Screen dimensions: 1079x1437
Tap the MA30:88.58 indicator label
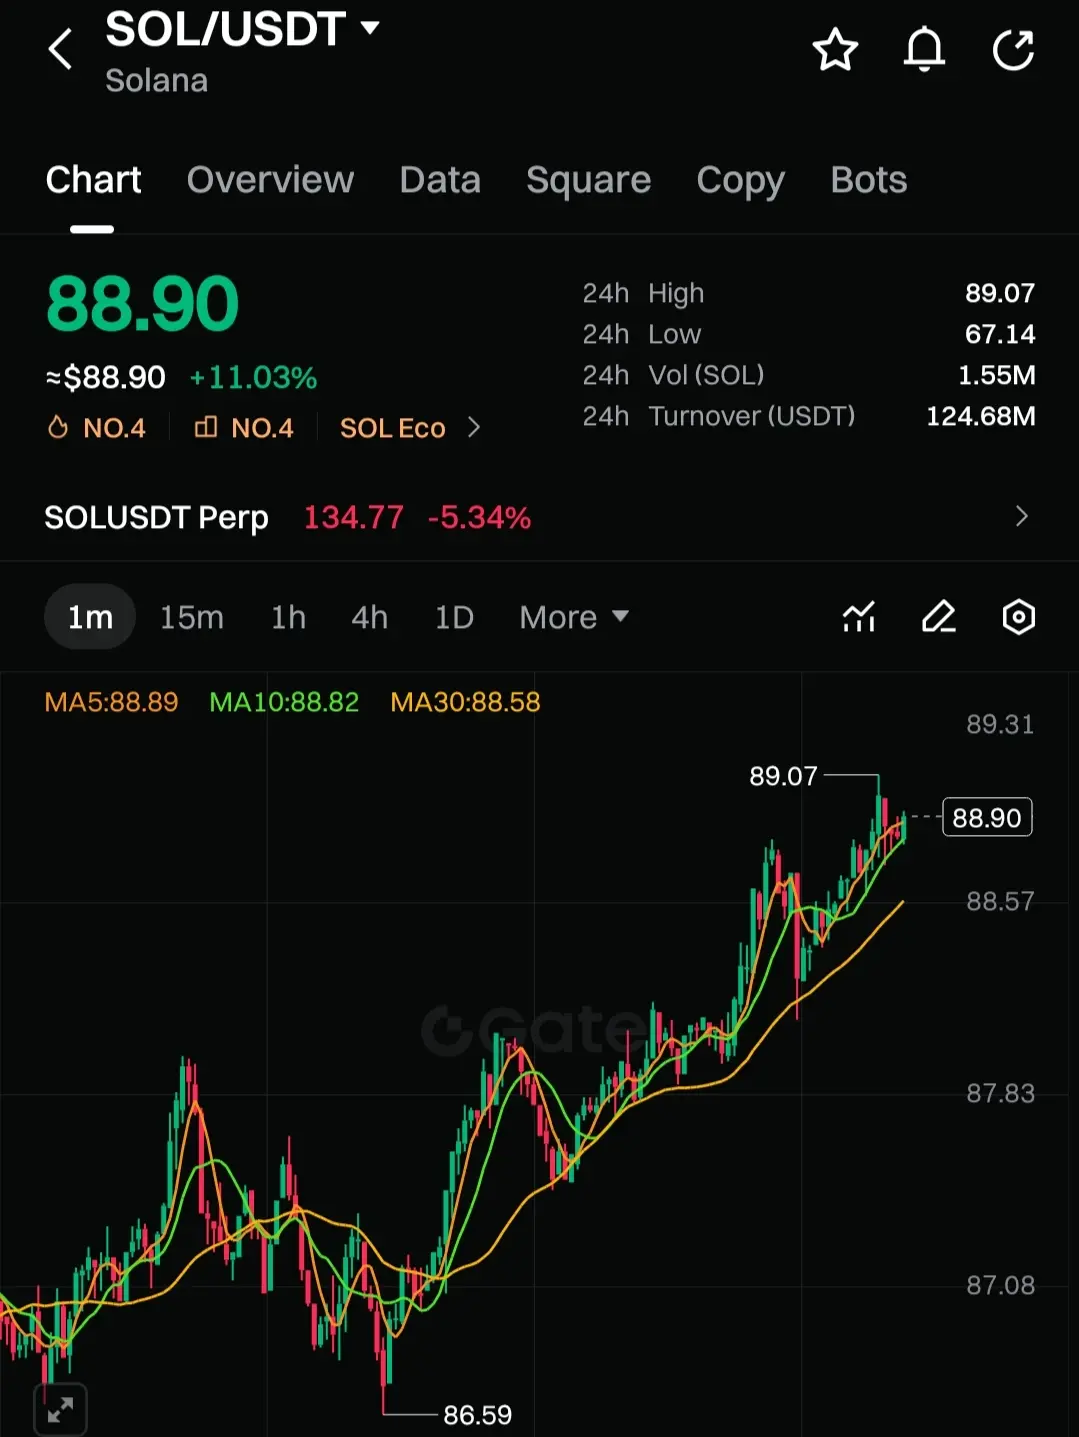(x=465, y=702)
